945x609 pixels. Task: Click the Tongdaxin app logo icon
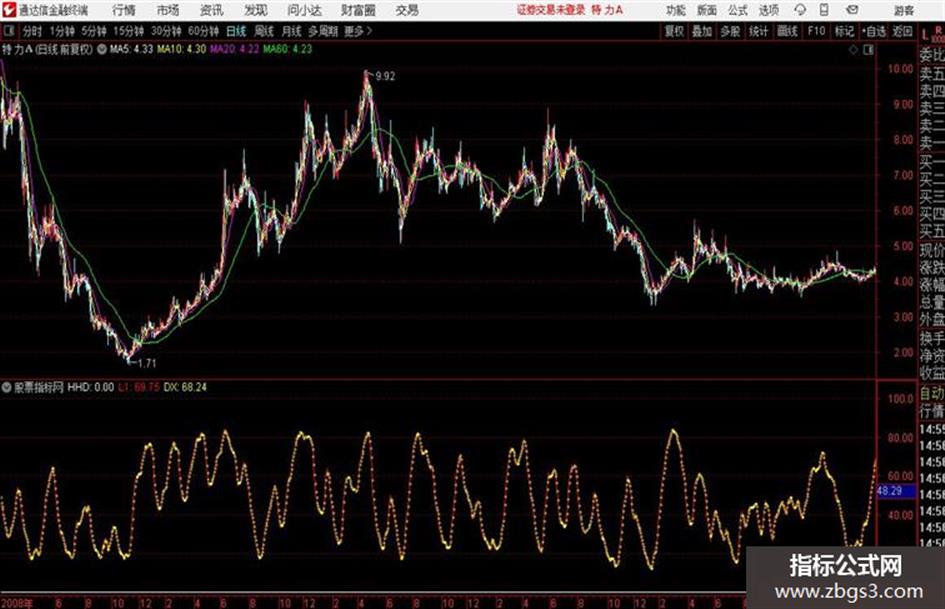point(8,10)
